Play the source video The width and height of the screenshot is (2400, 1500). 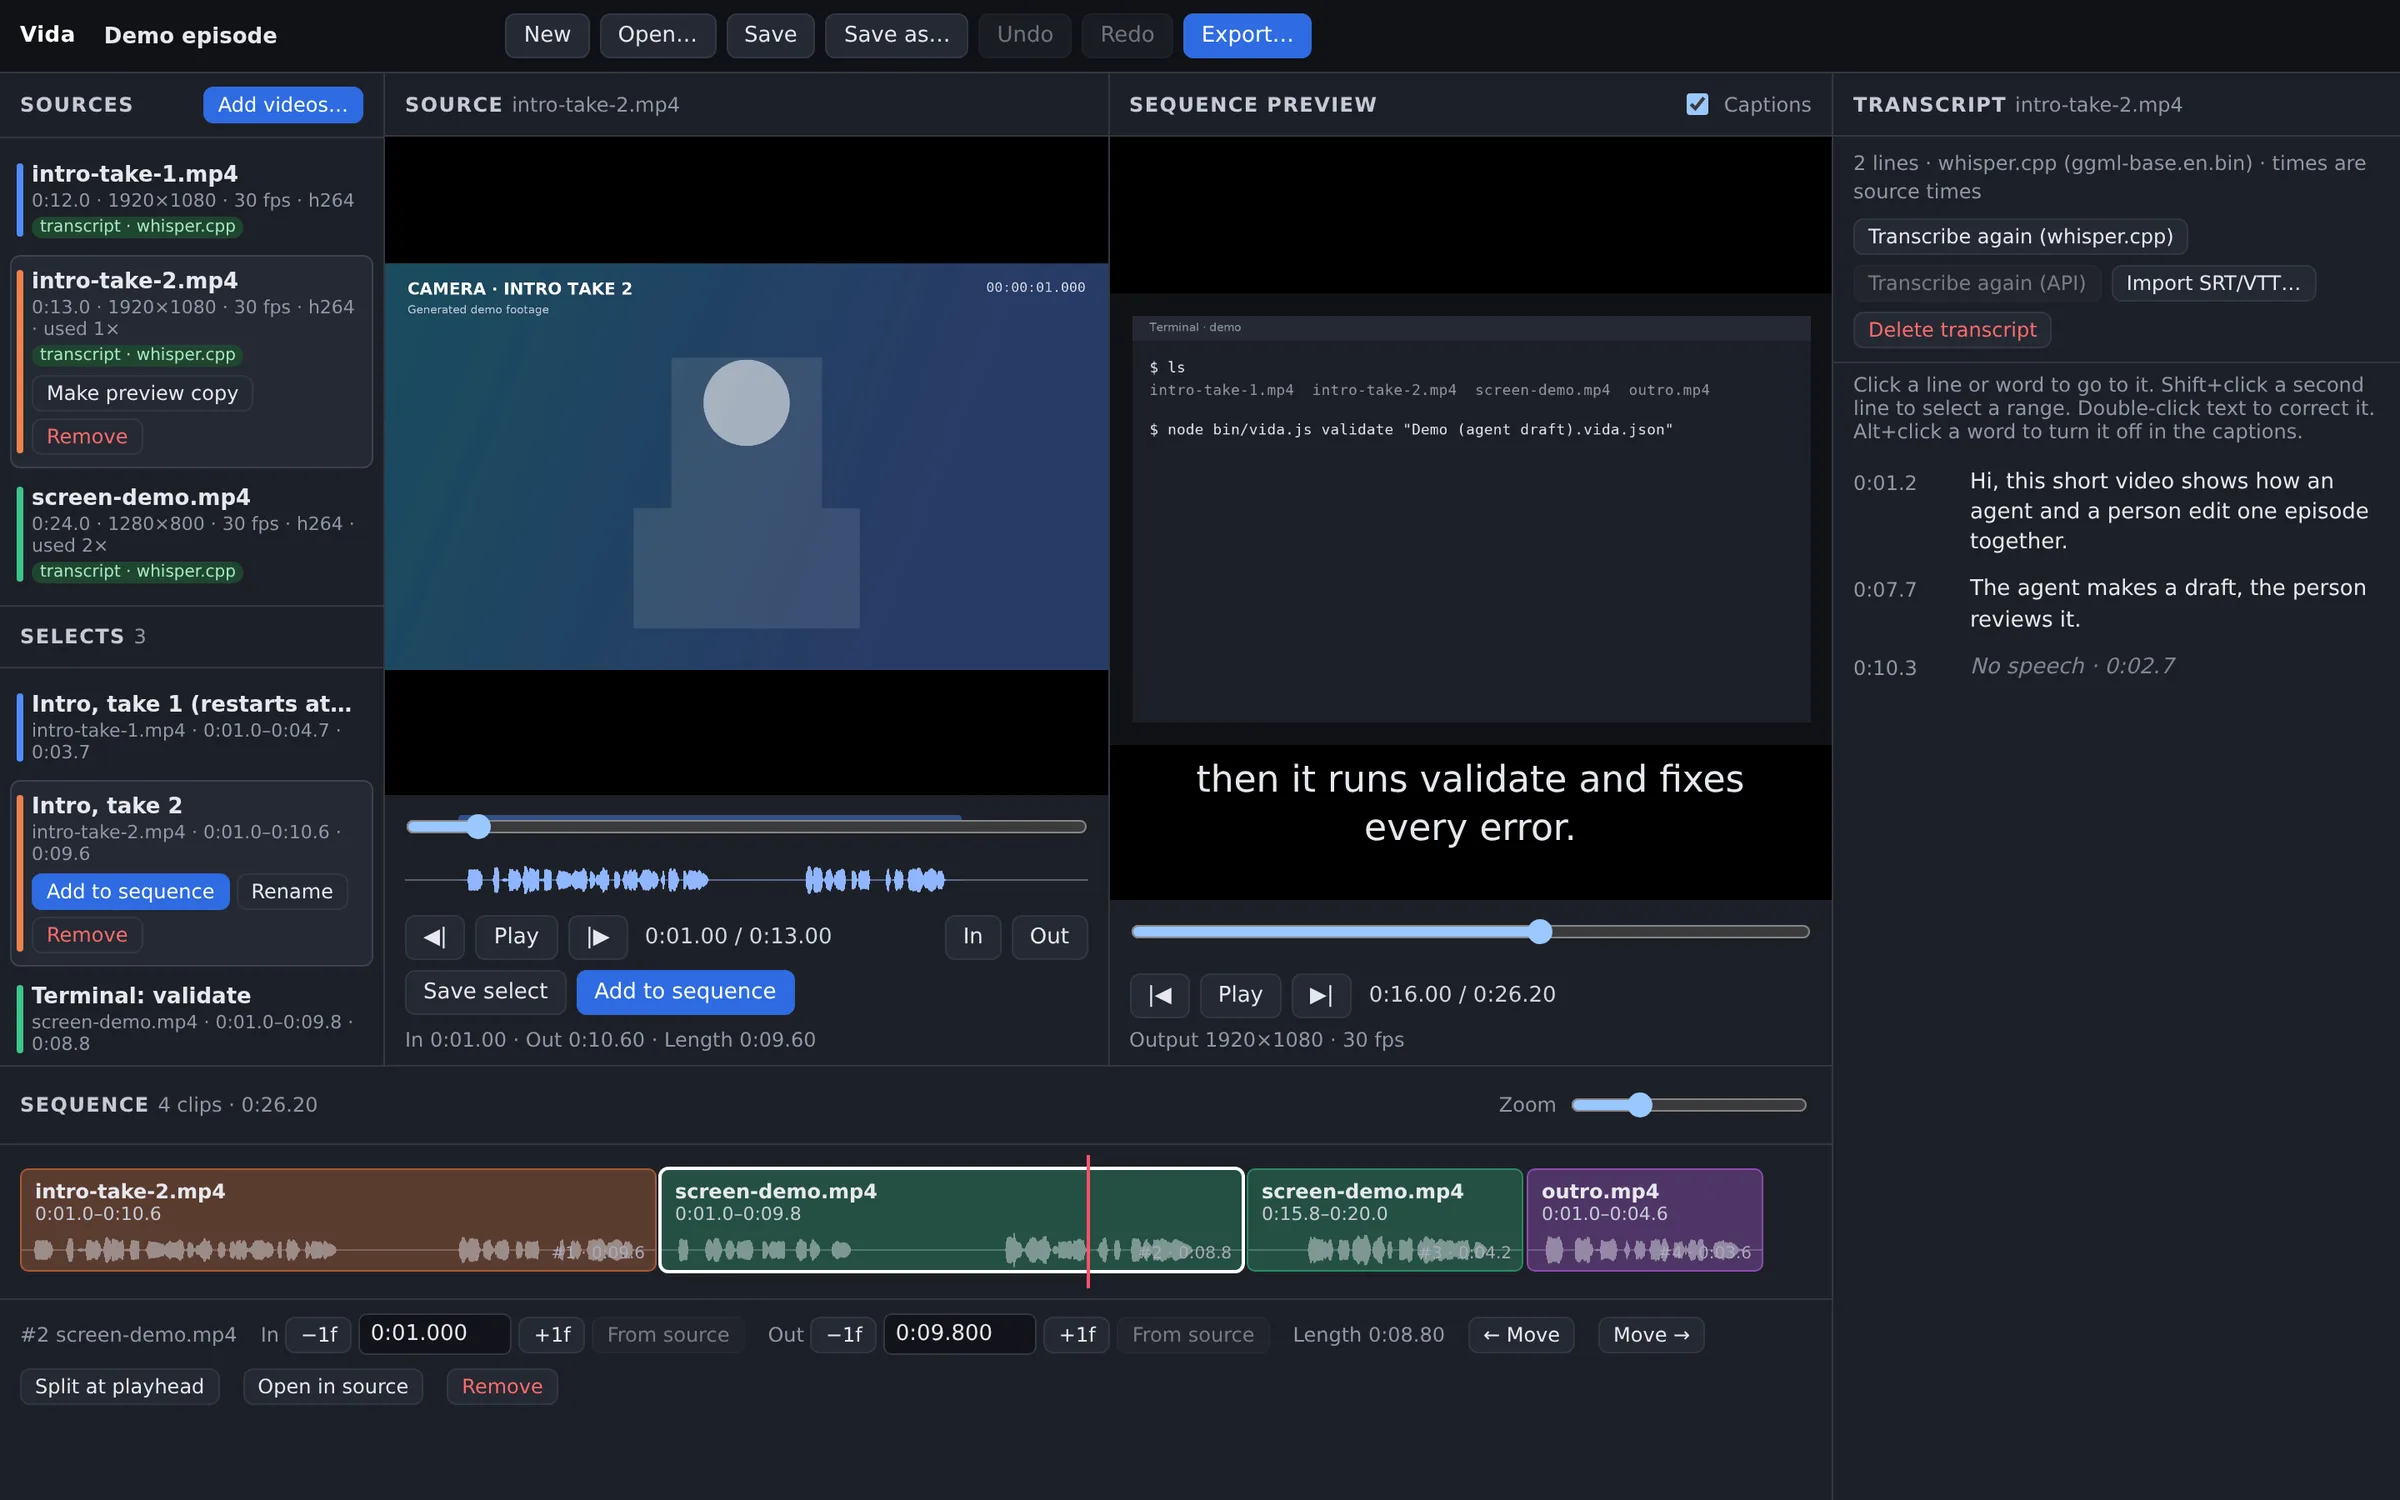point(516,937)
